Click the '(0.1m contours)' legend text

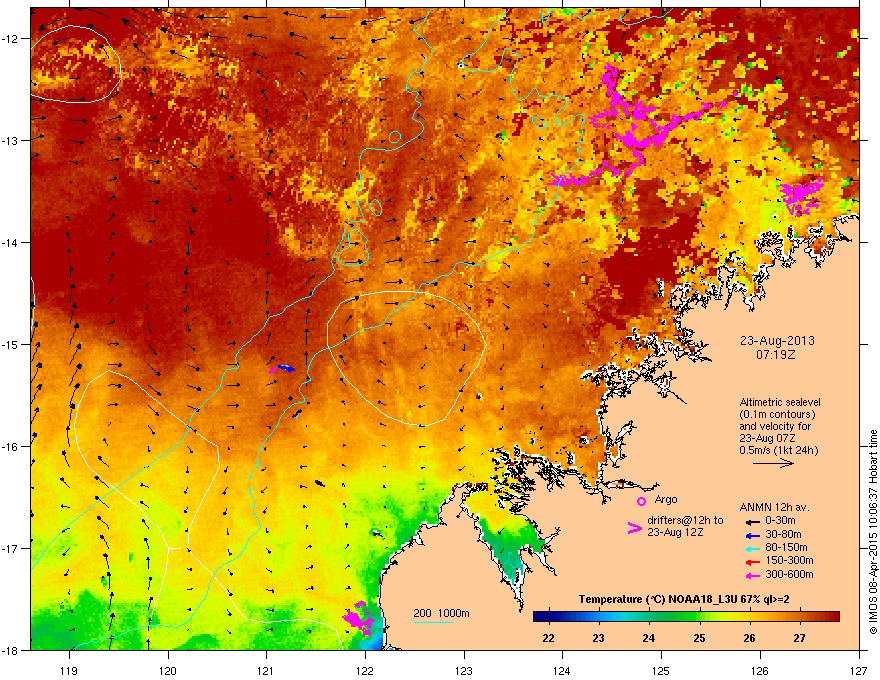coord(777,414)
